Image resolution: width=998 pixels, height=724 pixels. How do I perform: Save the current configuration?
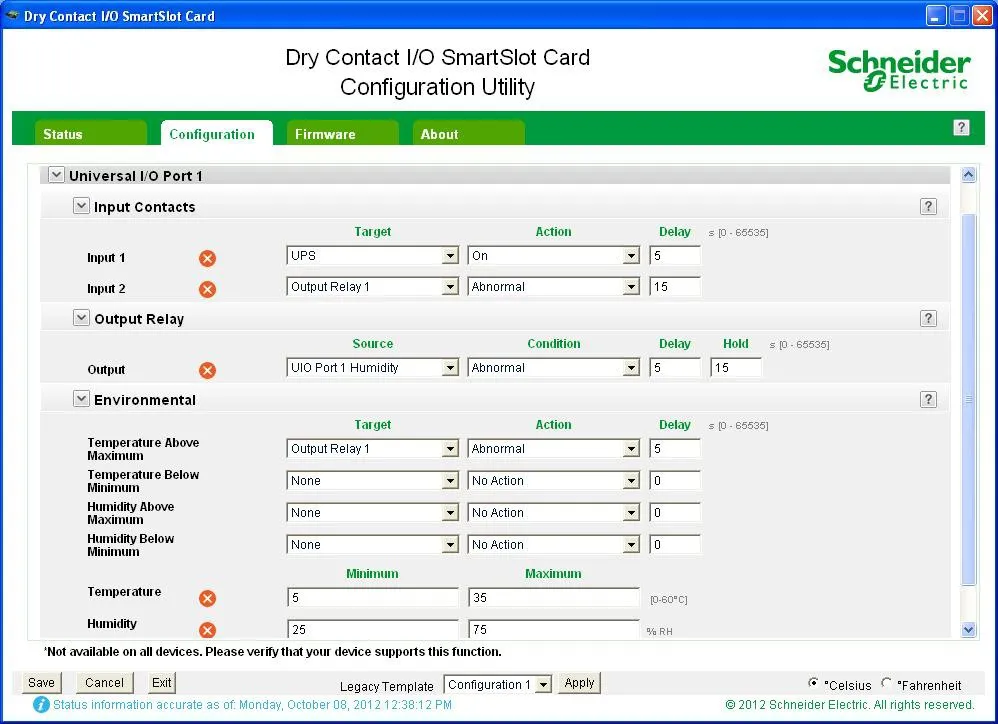(40, 682)
